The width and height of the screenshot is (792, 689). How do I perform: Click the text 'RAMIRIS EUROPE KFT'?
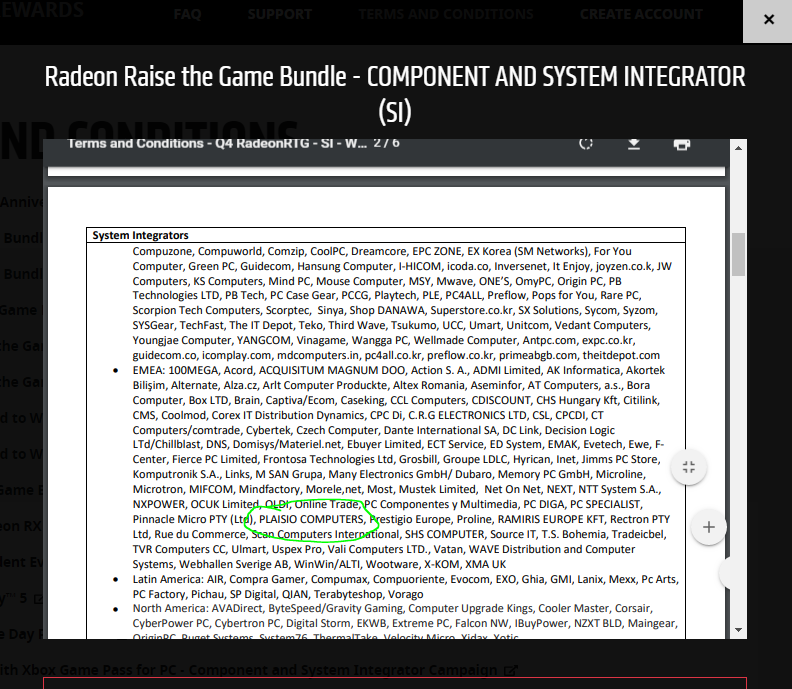point(551,519)
